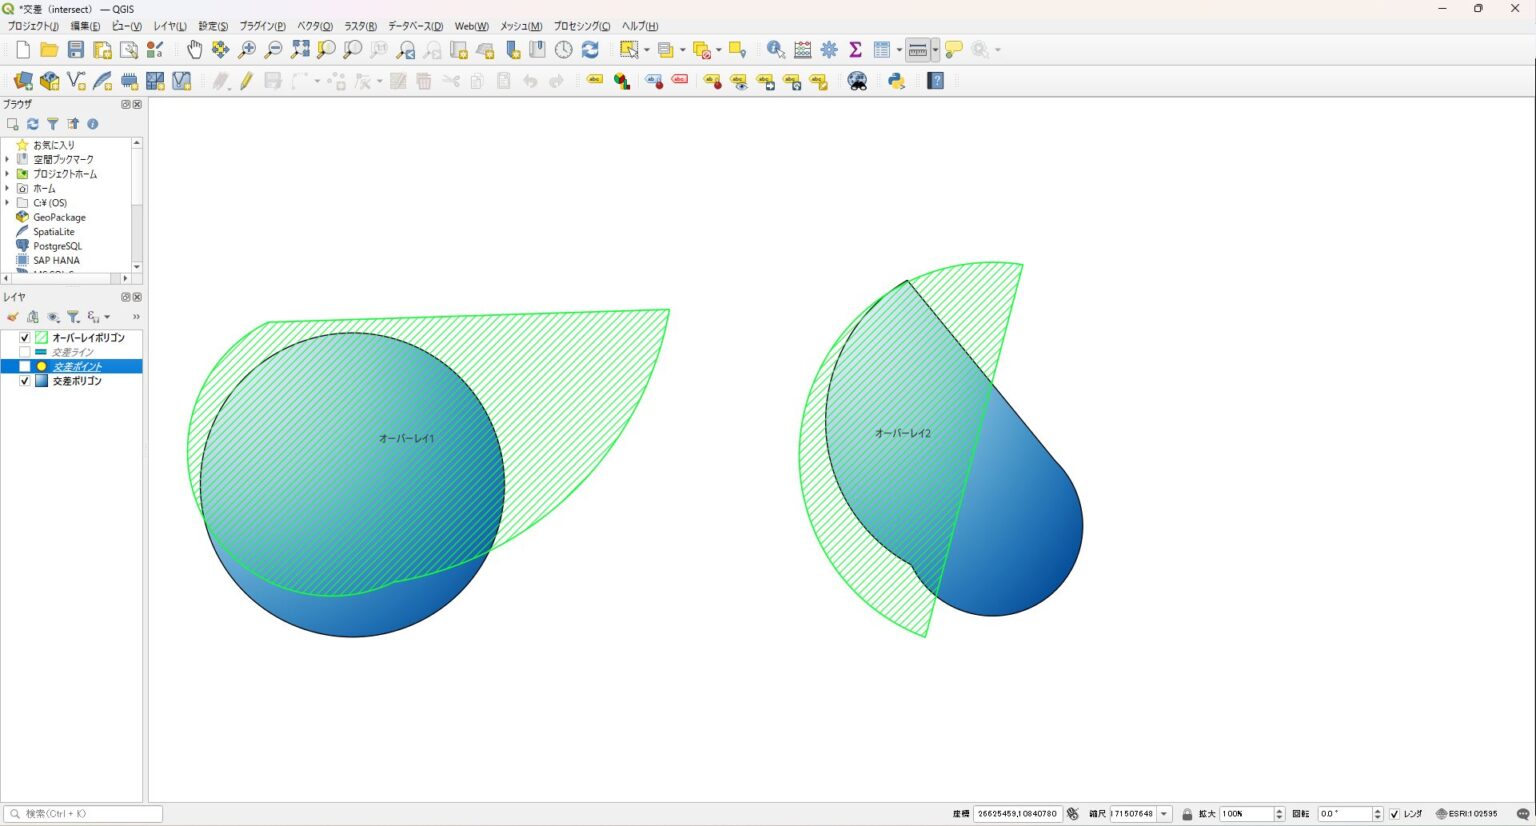Open the Python console icon
Image resolution: width=1536 pixels, height=826 pixels.
pos(896,81)
